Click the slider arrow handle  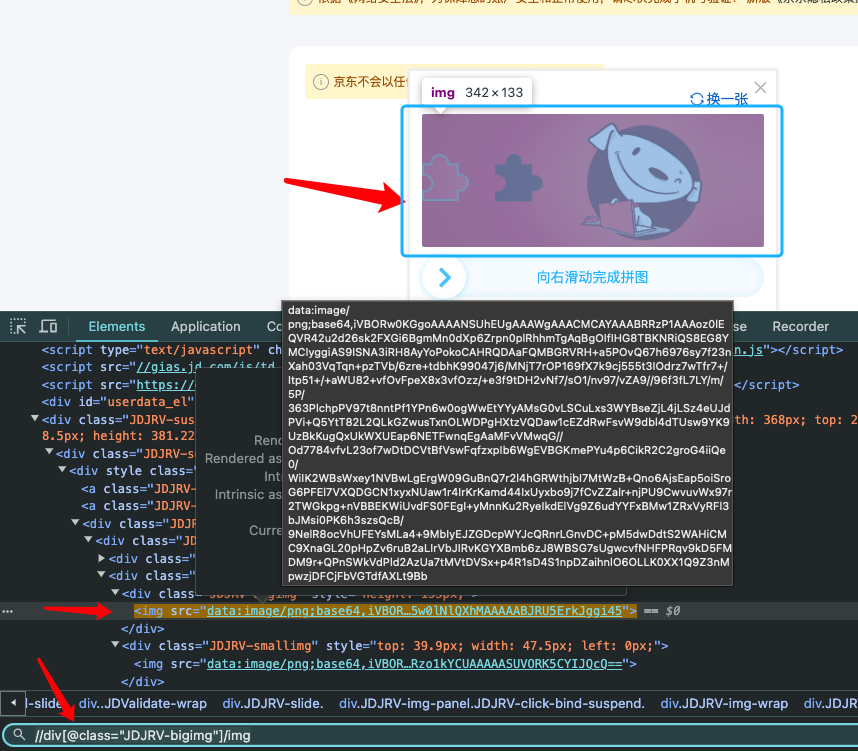click(444, 277)
